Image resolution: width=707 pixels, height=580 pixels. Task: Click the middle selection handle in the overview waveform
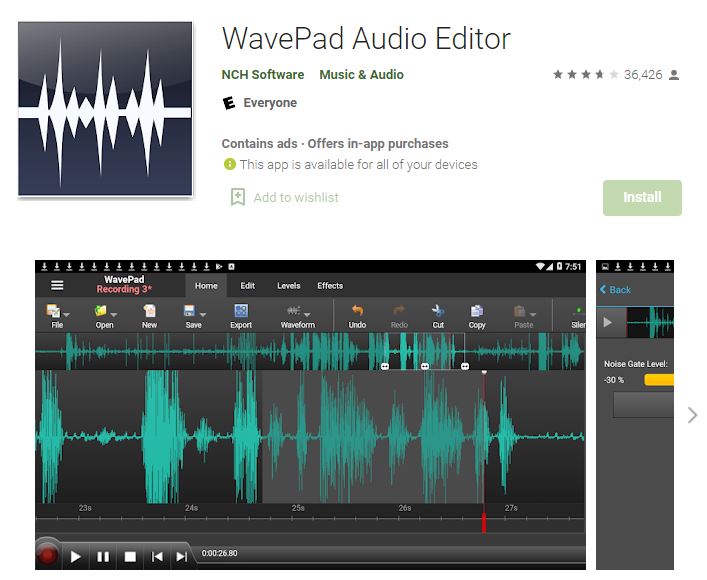click(x=425, y=366)
